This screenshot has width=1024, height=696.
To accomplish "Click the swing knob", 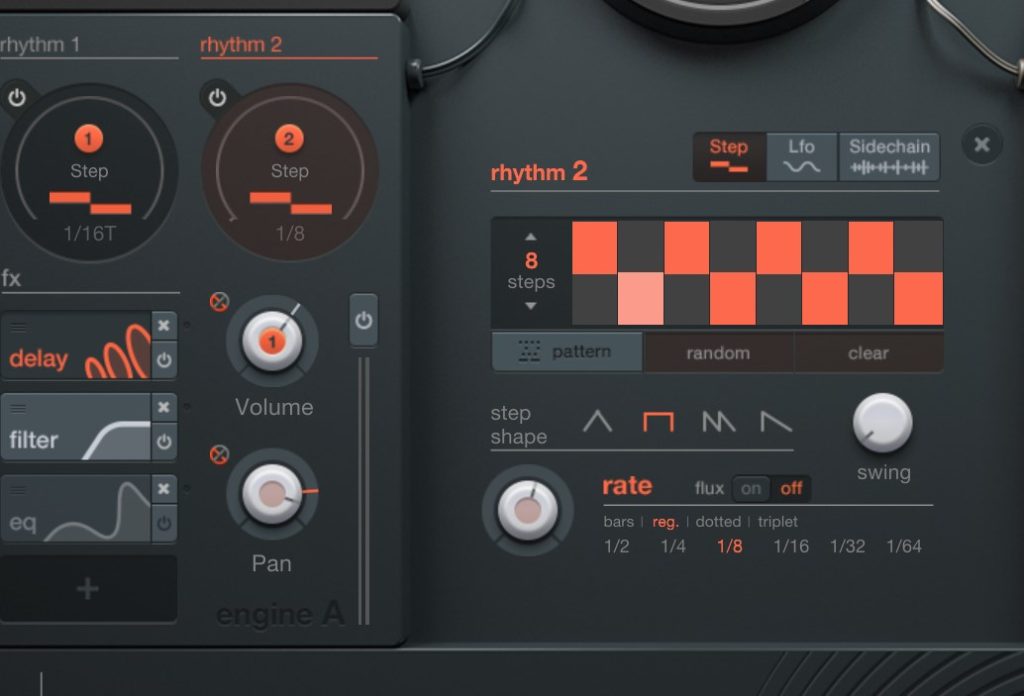I will tap(882, 422).
